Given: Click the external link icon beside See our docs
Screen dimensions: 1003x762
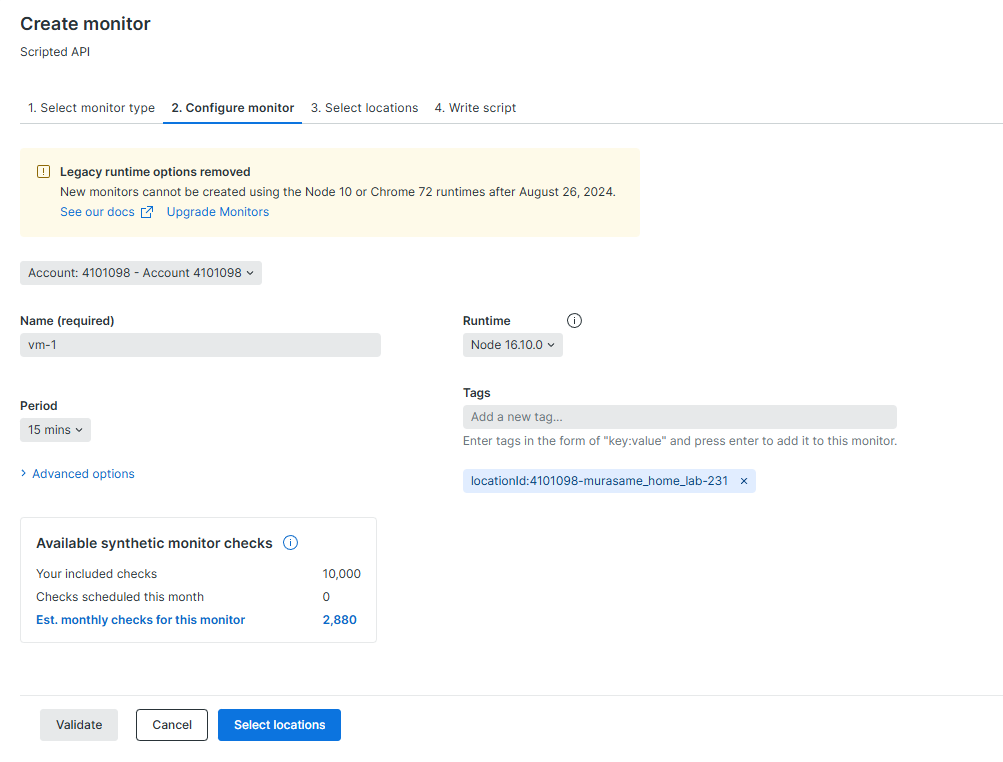Looking at the screenshot, I should pos(147,212).
